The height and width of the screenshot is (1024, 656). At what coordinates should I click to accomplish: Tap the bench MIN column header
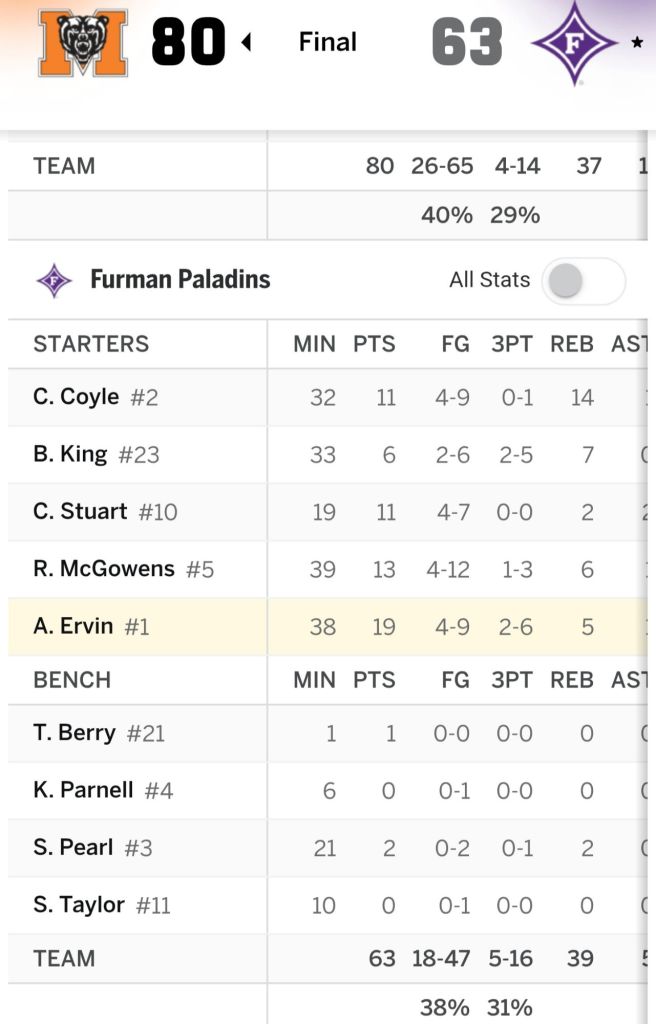314,680
